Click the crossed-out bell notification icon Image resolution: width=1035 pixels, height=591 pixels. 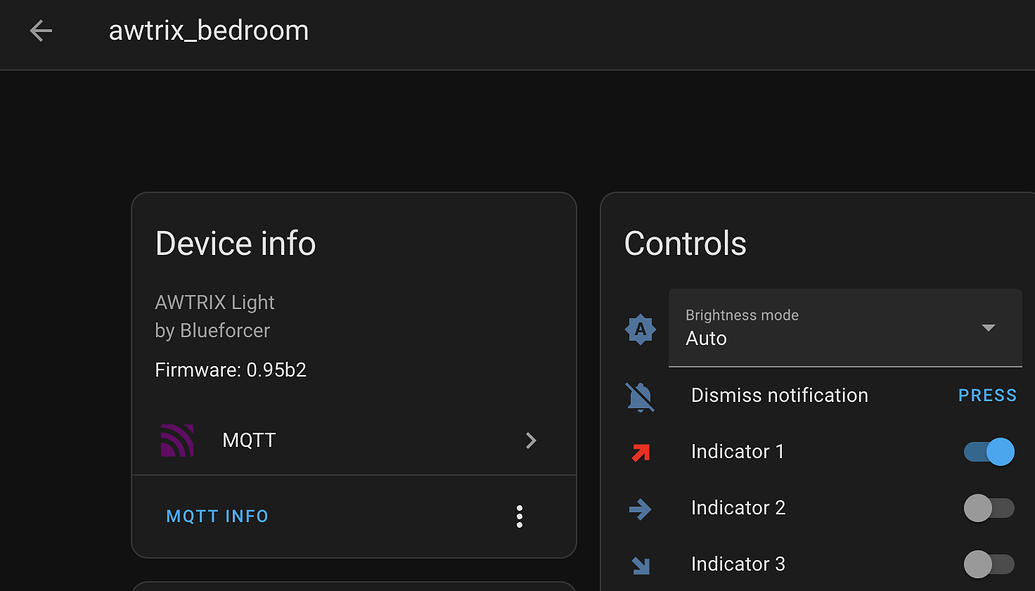(x=639, y=395)
